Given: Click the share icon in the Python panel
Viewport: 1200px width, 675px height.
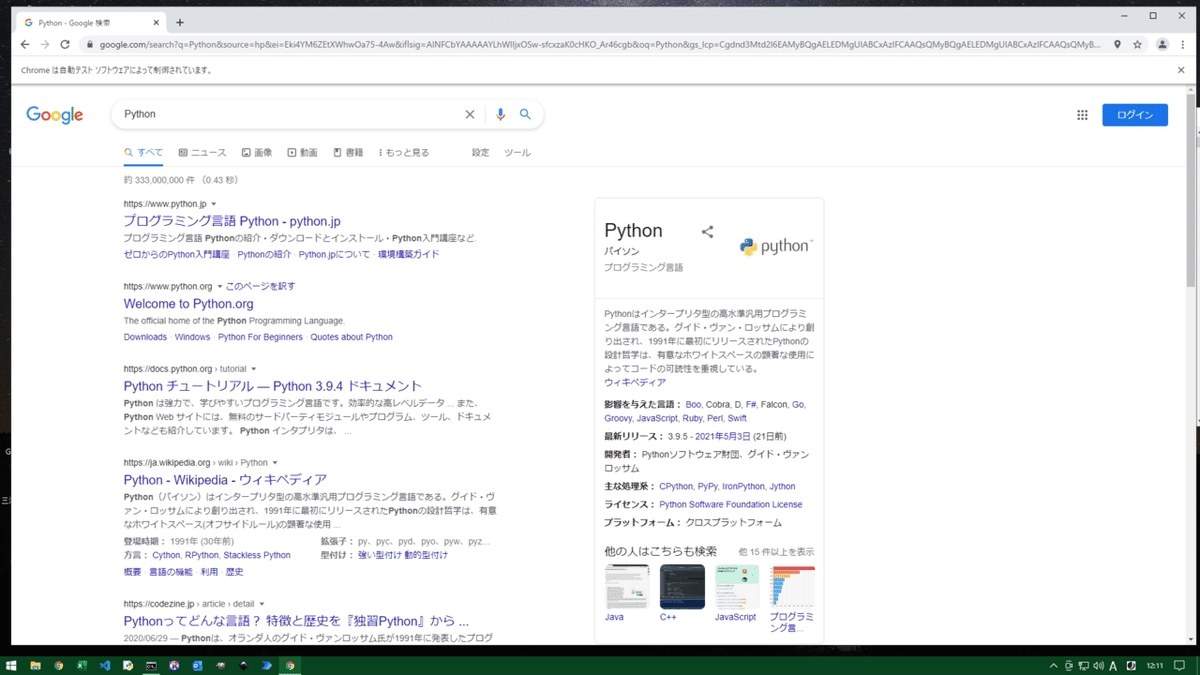Looking at the screenshot, I should click(x=707, y=232).
